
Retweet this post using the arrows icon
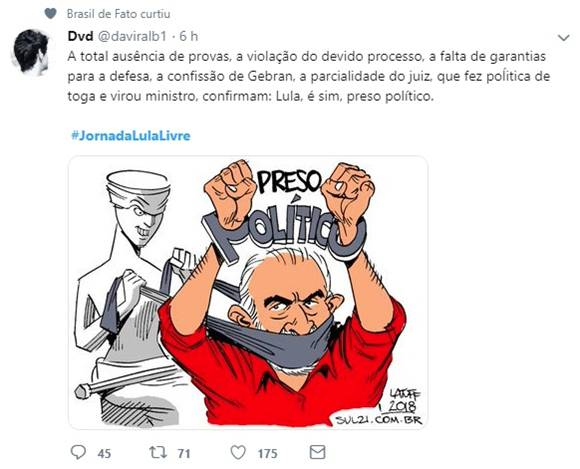pyautogui.click(x=158, y=452)
